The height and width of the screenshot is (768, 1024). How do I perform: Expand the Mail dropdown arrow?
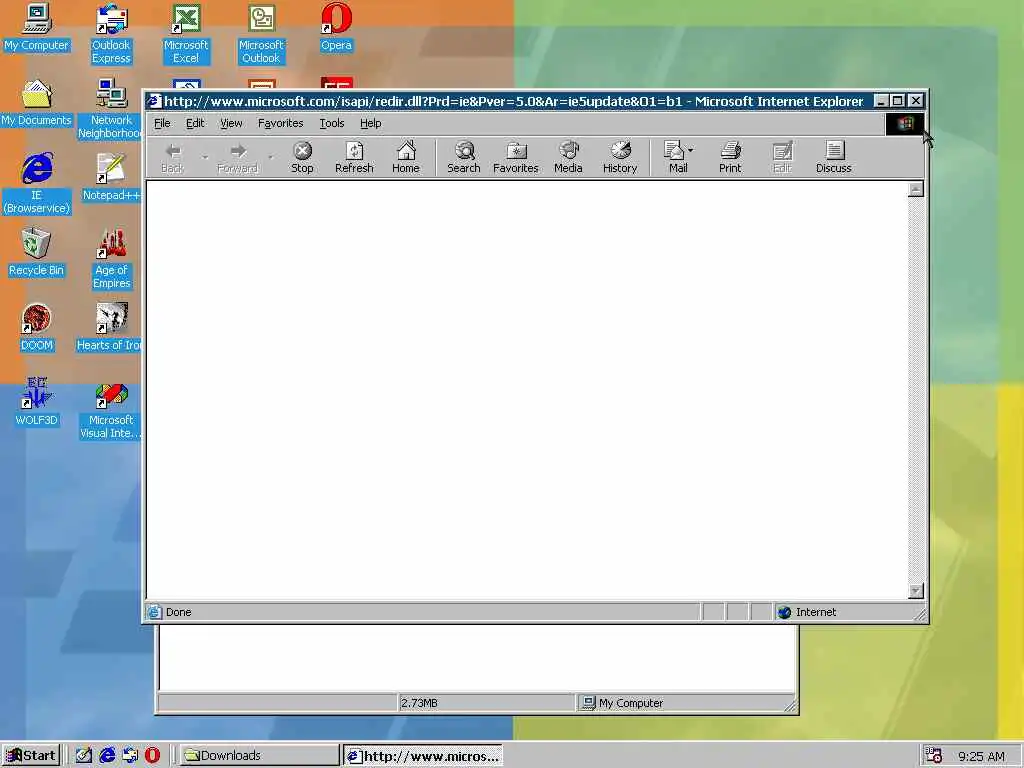point(691,150)
